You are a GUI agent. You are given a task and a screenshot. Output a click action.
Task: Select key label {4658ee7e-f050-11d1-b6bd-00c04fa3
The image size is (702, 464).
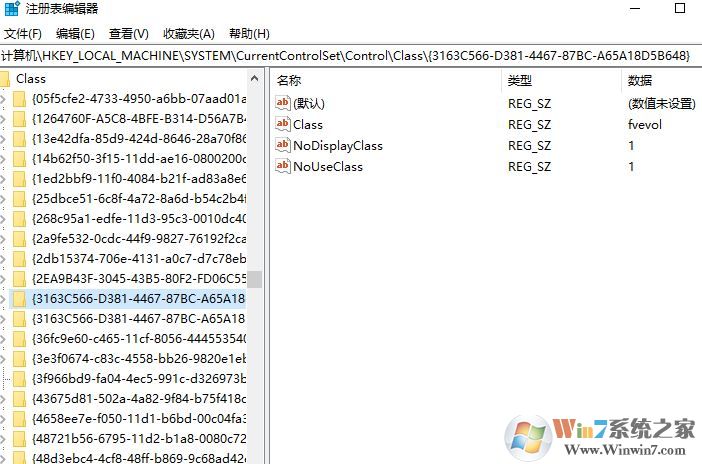pos(139,419)
